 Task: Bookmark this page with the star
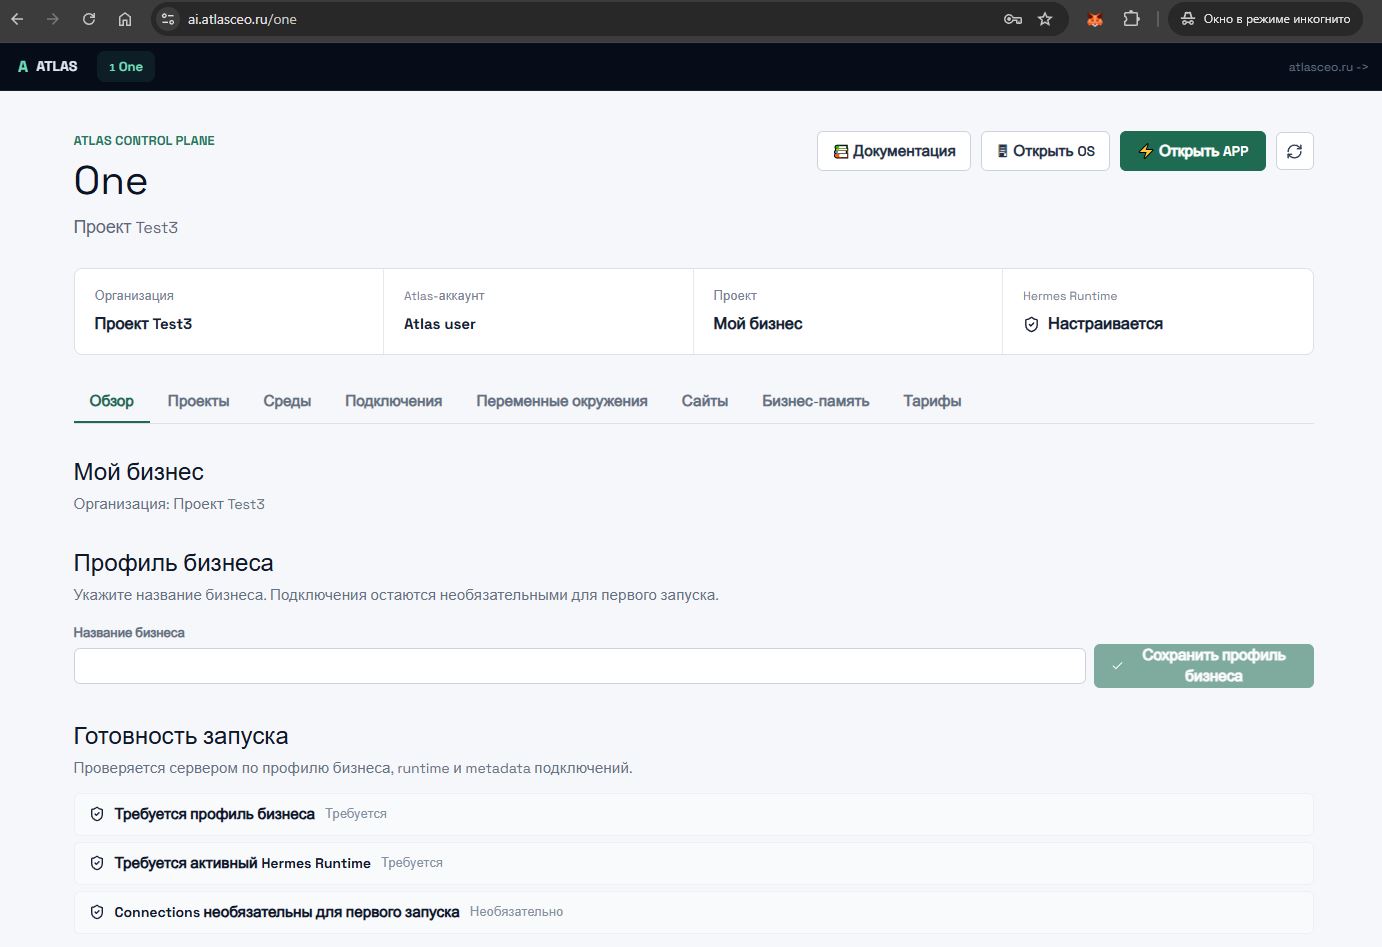1045,19
